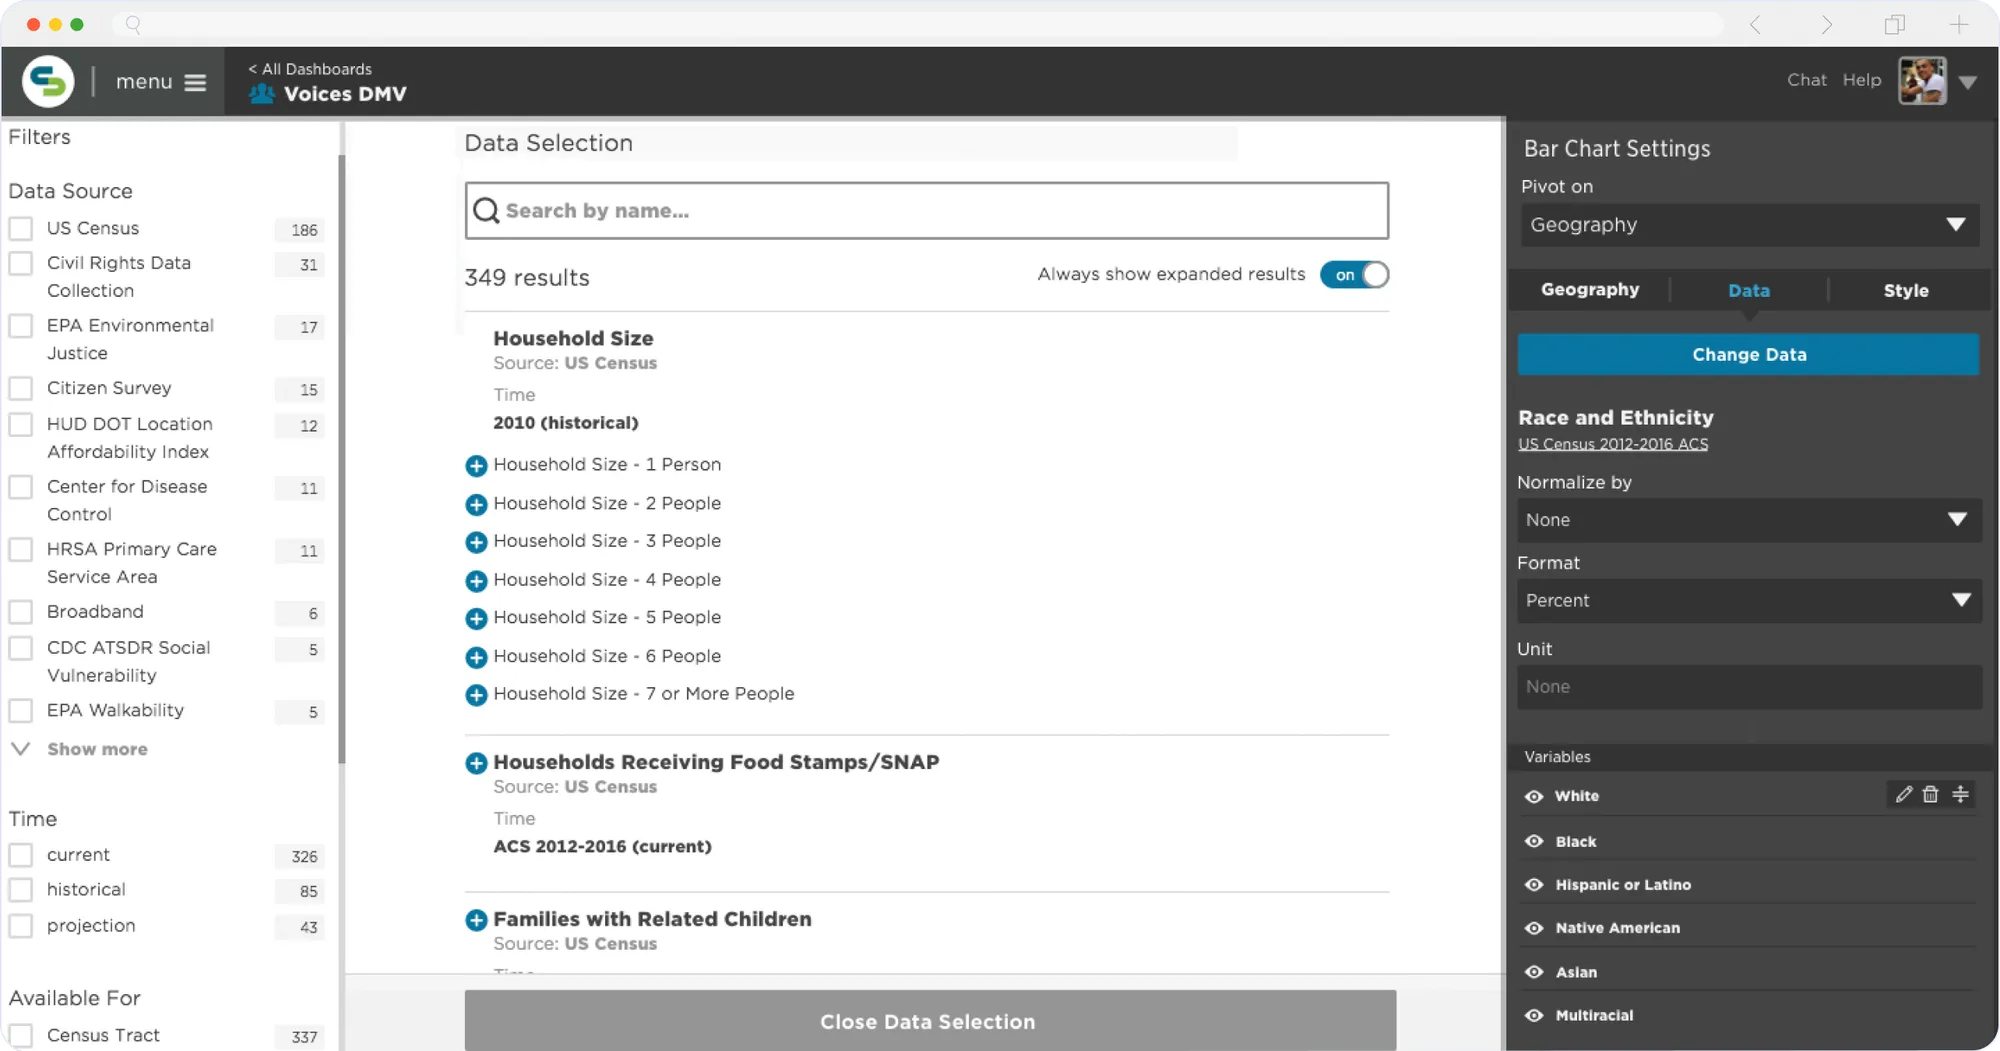The image size is (2000, 1051).
Task: Open the Format Percent dropdown
Action: point(1750,601)
